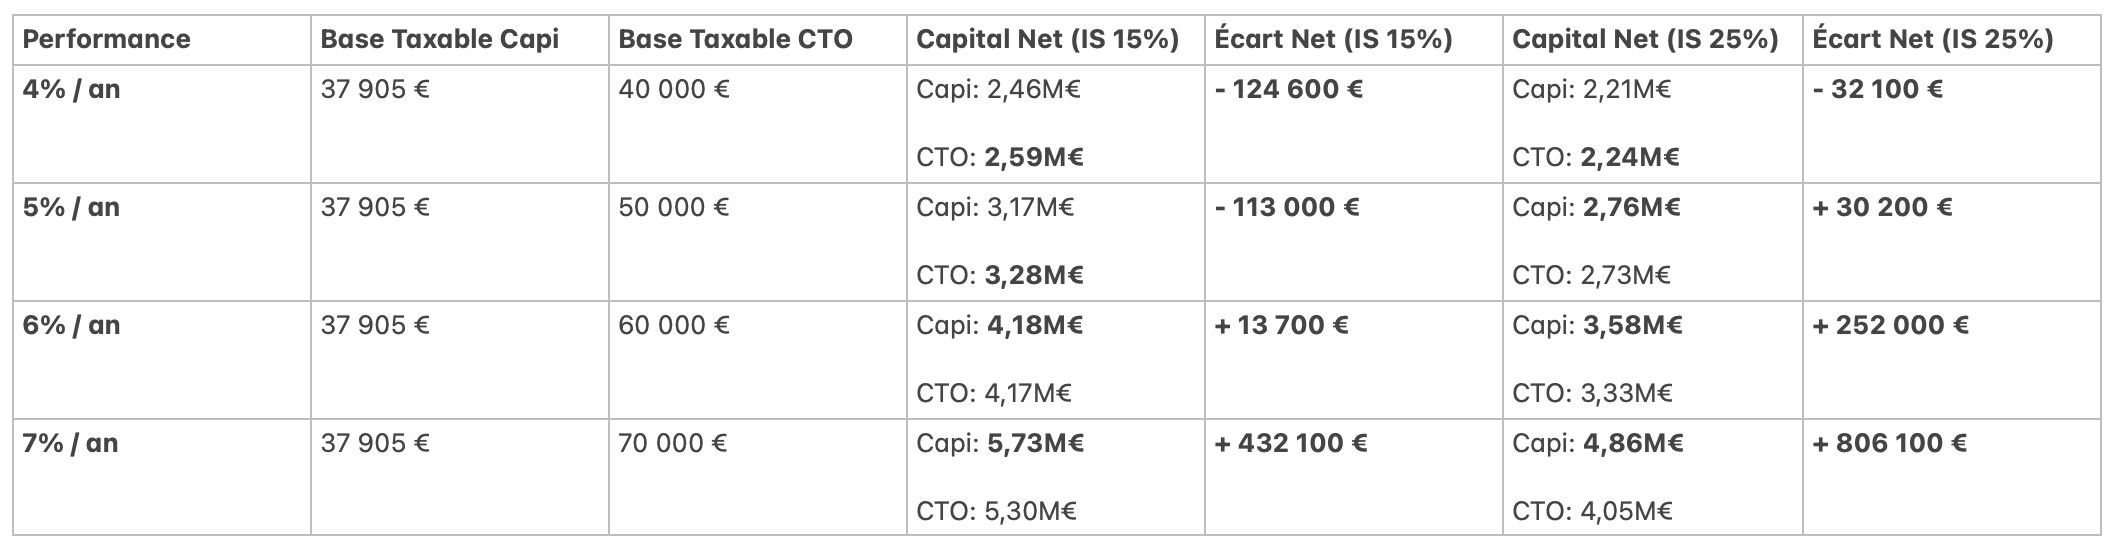This screenshot has height=542, width=2116.
Task: Click the + 432 100 € écart value
Action: click(1290, 444)
